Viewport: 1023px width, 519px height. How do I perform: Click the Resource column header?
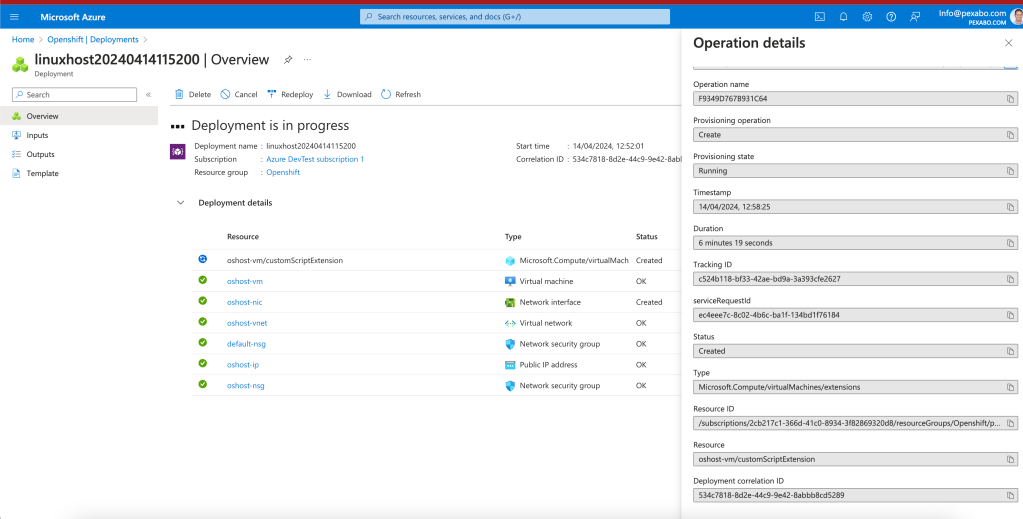click(243, 237)
